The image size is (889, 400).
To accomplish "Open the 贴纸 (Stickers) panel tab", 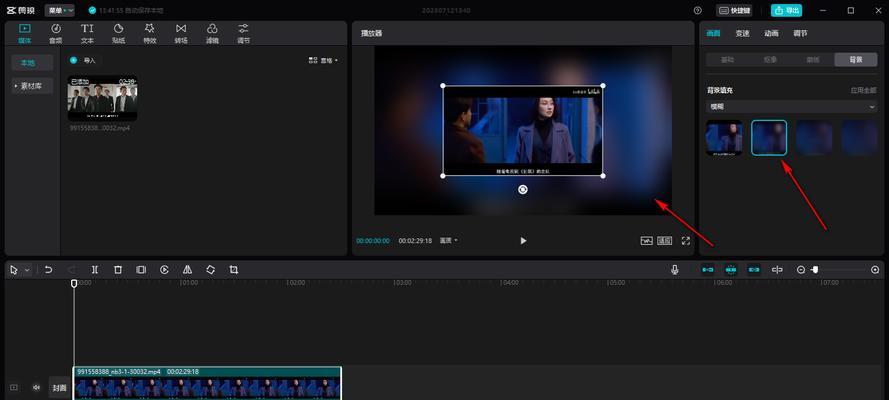I will pos(118,33).
